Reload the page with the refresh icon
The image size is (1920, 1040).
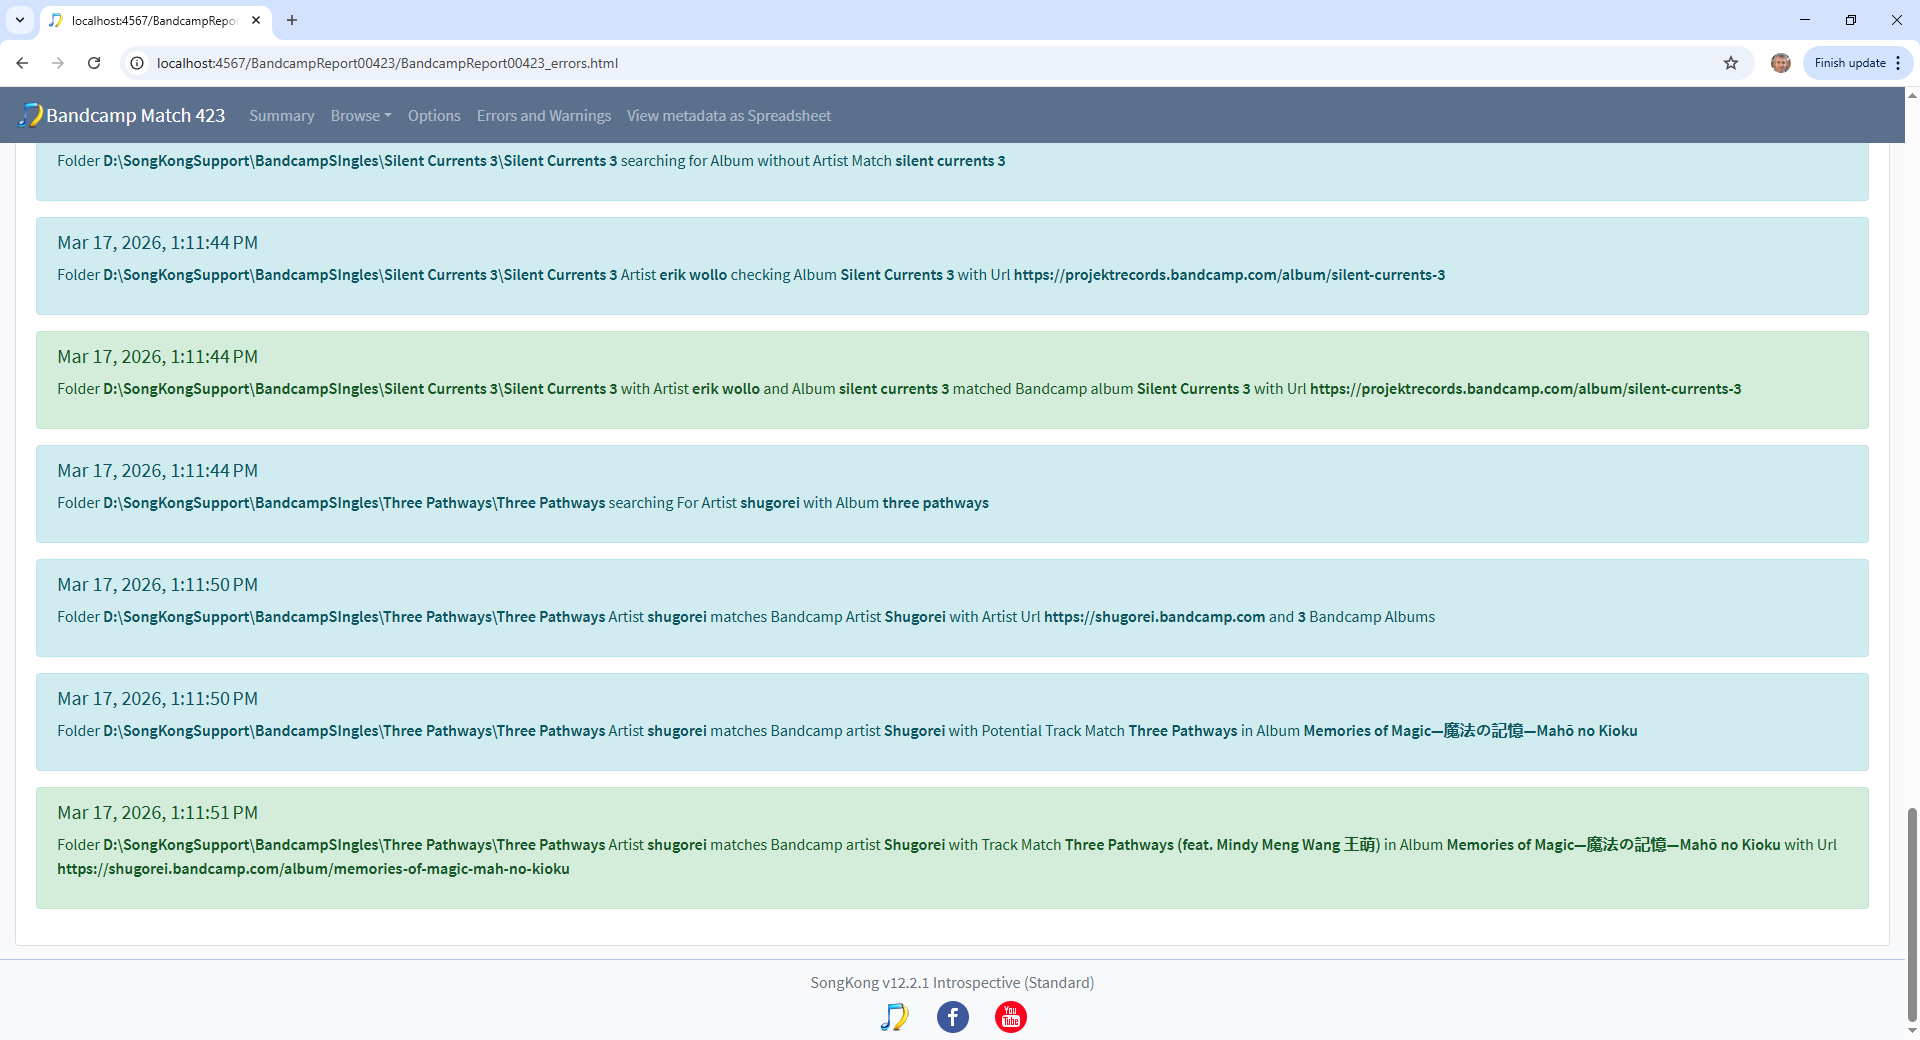click(94, 63)
